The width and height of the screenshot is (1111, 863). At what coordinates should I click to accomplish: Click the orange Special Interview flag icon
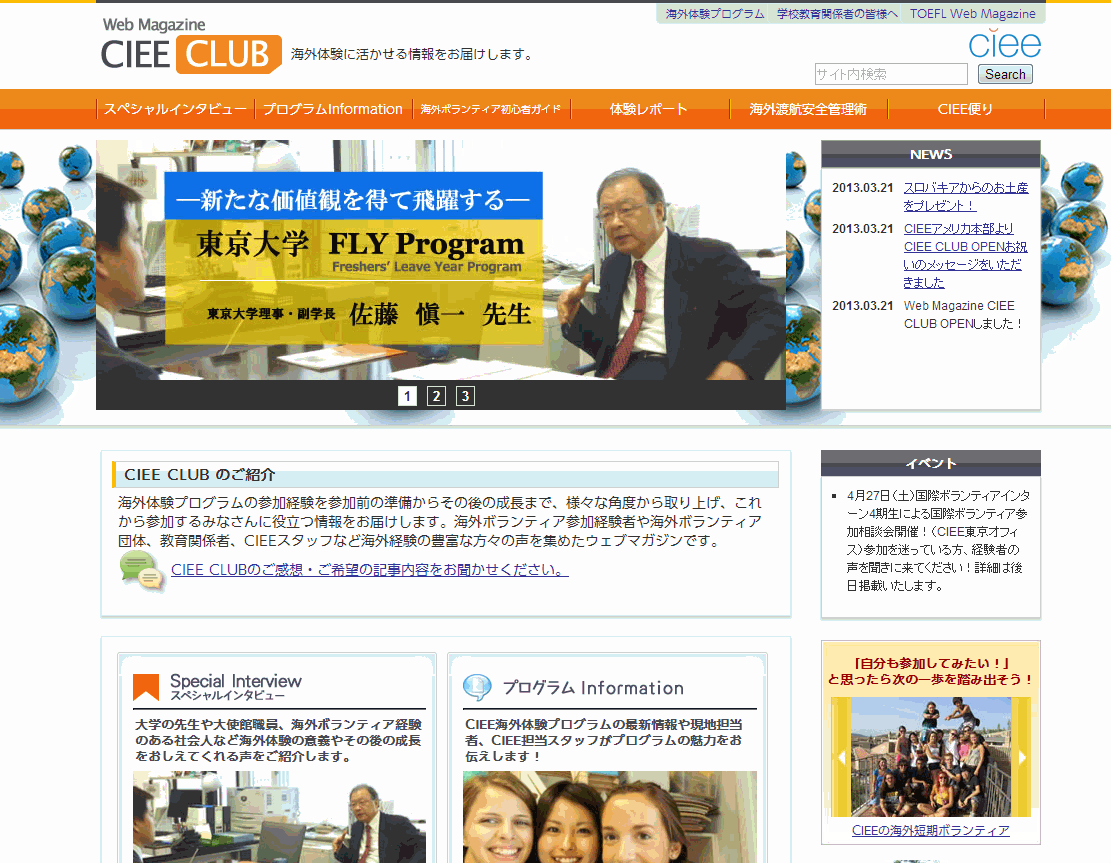(146, 687)
